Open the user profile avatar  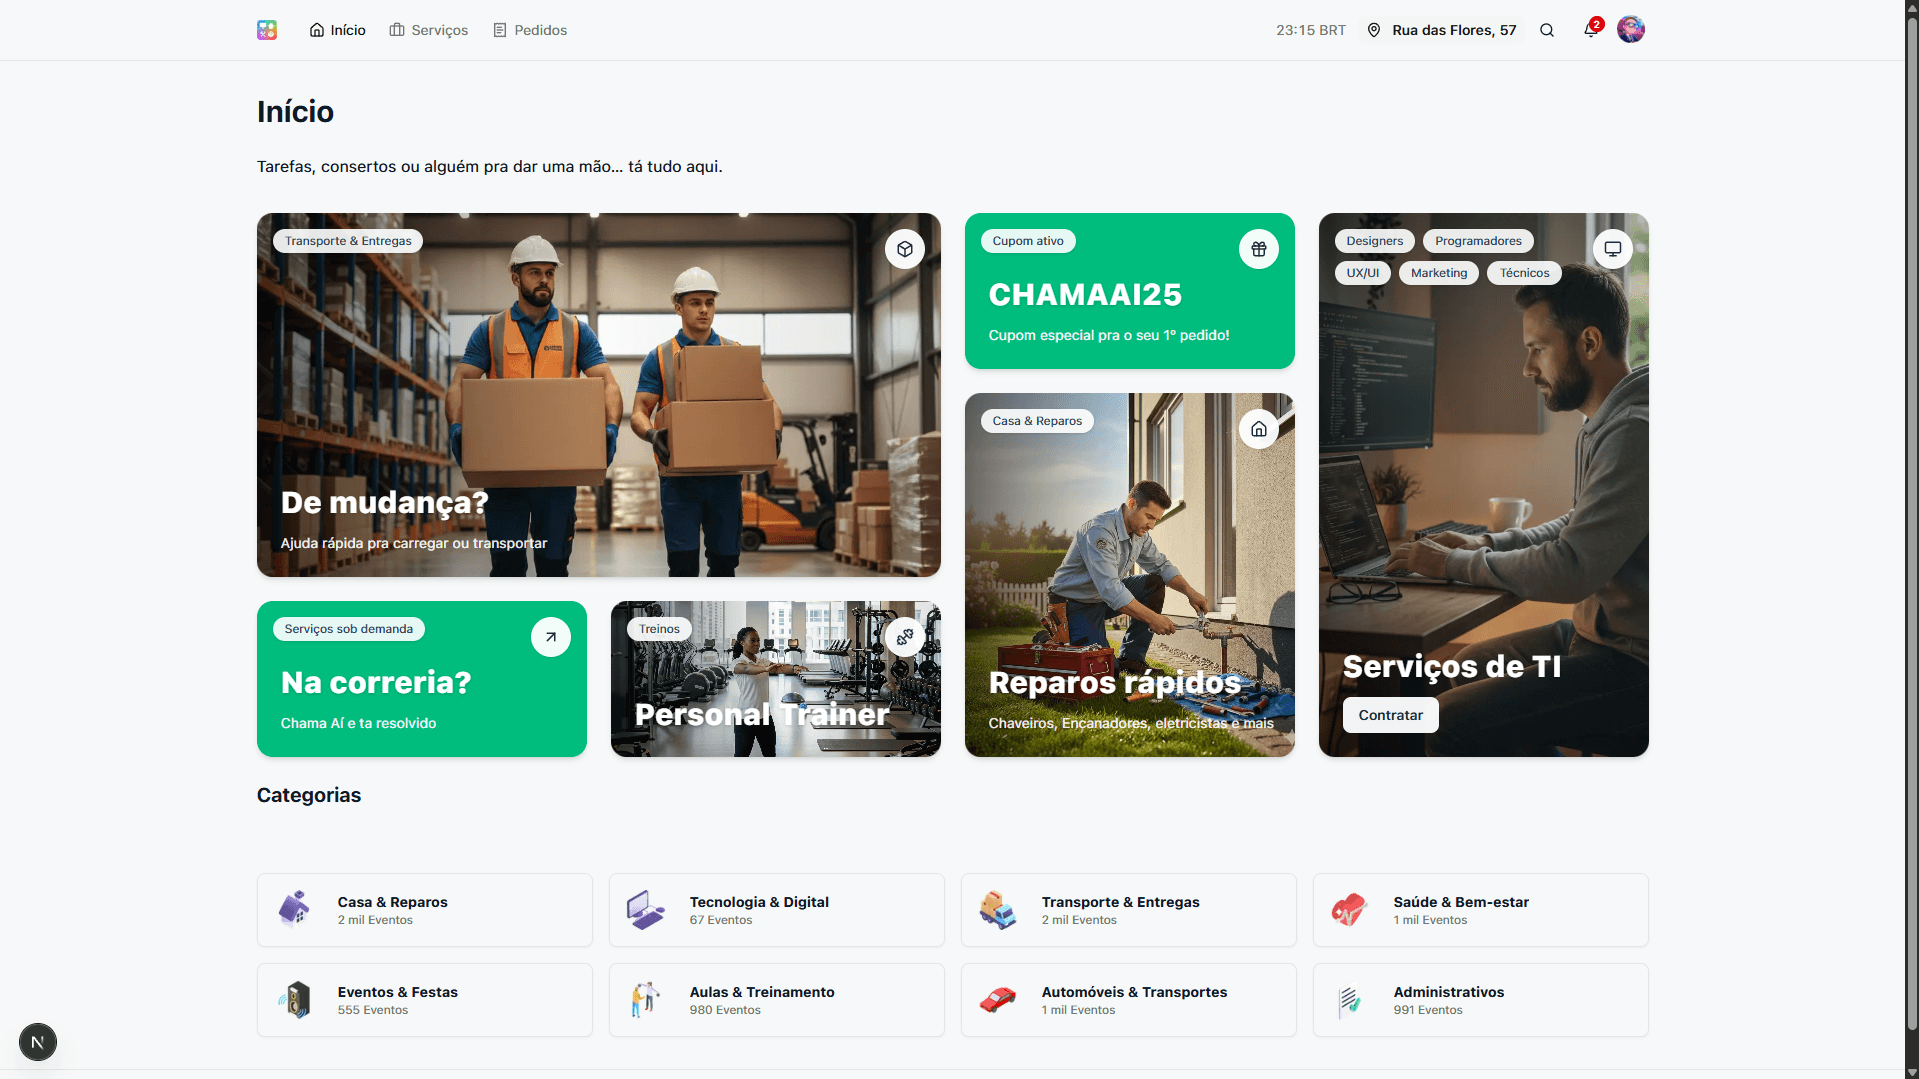click(x=1630, y=30)
